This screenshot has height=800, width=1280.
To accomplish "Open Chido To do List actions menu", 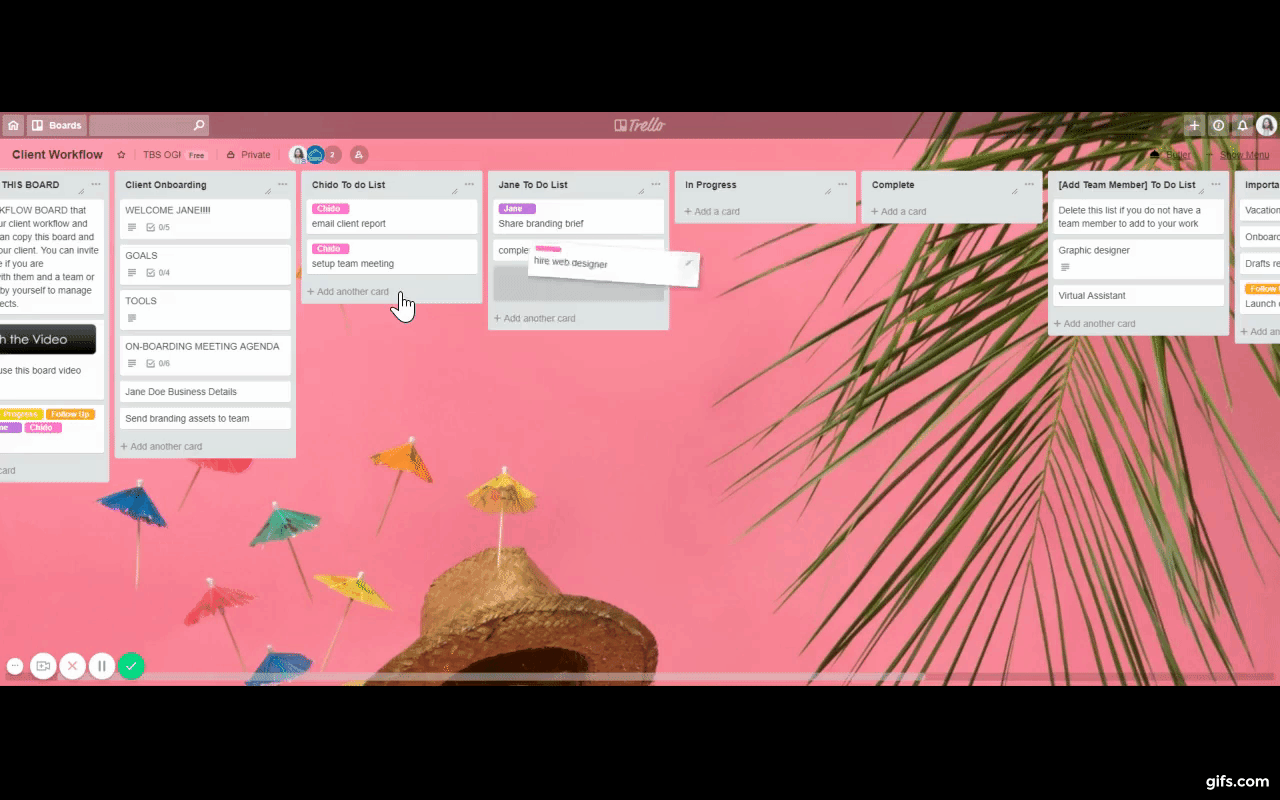I will 469,184.
